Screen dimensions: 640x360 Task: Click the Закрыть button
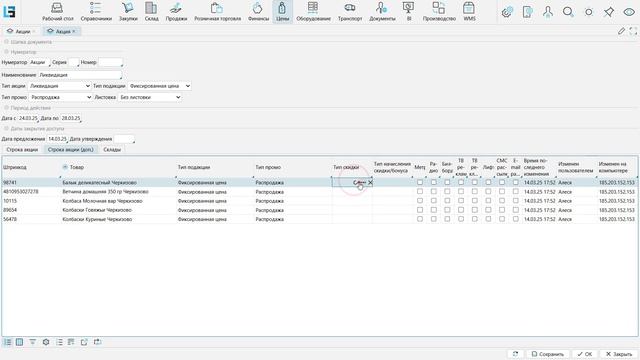(619, 354)
